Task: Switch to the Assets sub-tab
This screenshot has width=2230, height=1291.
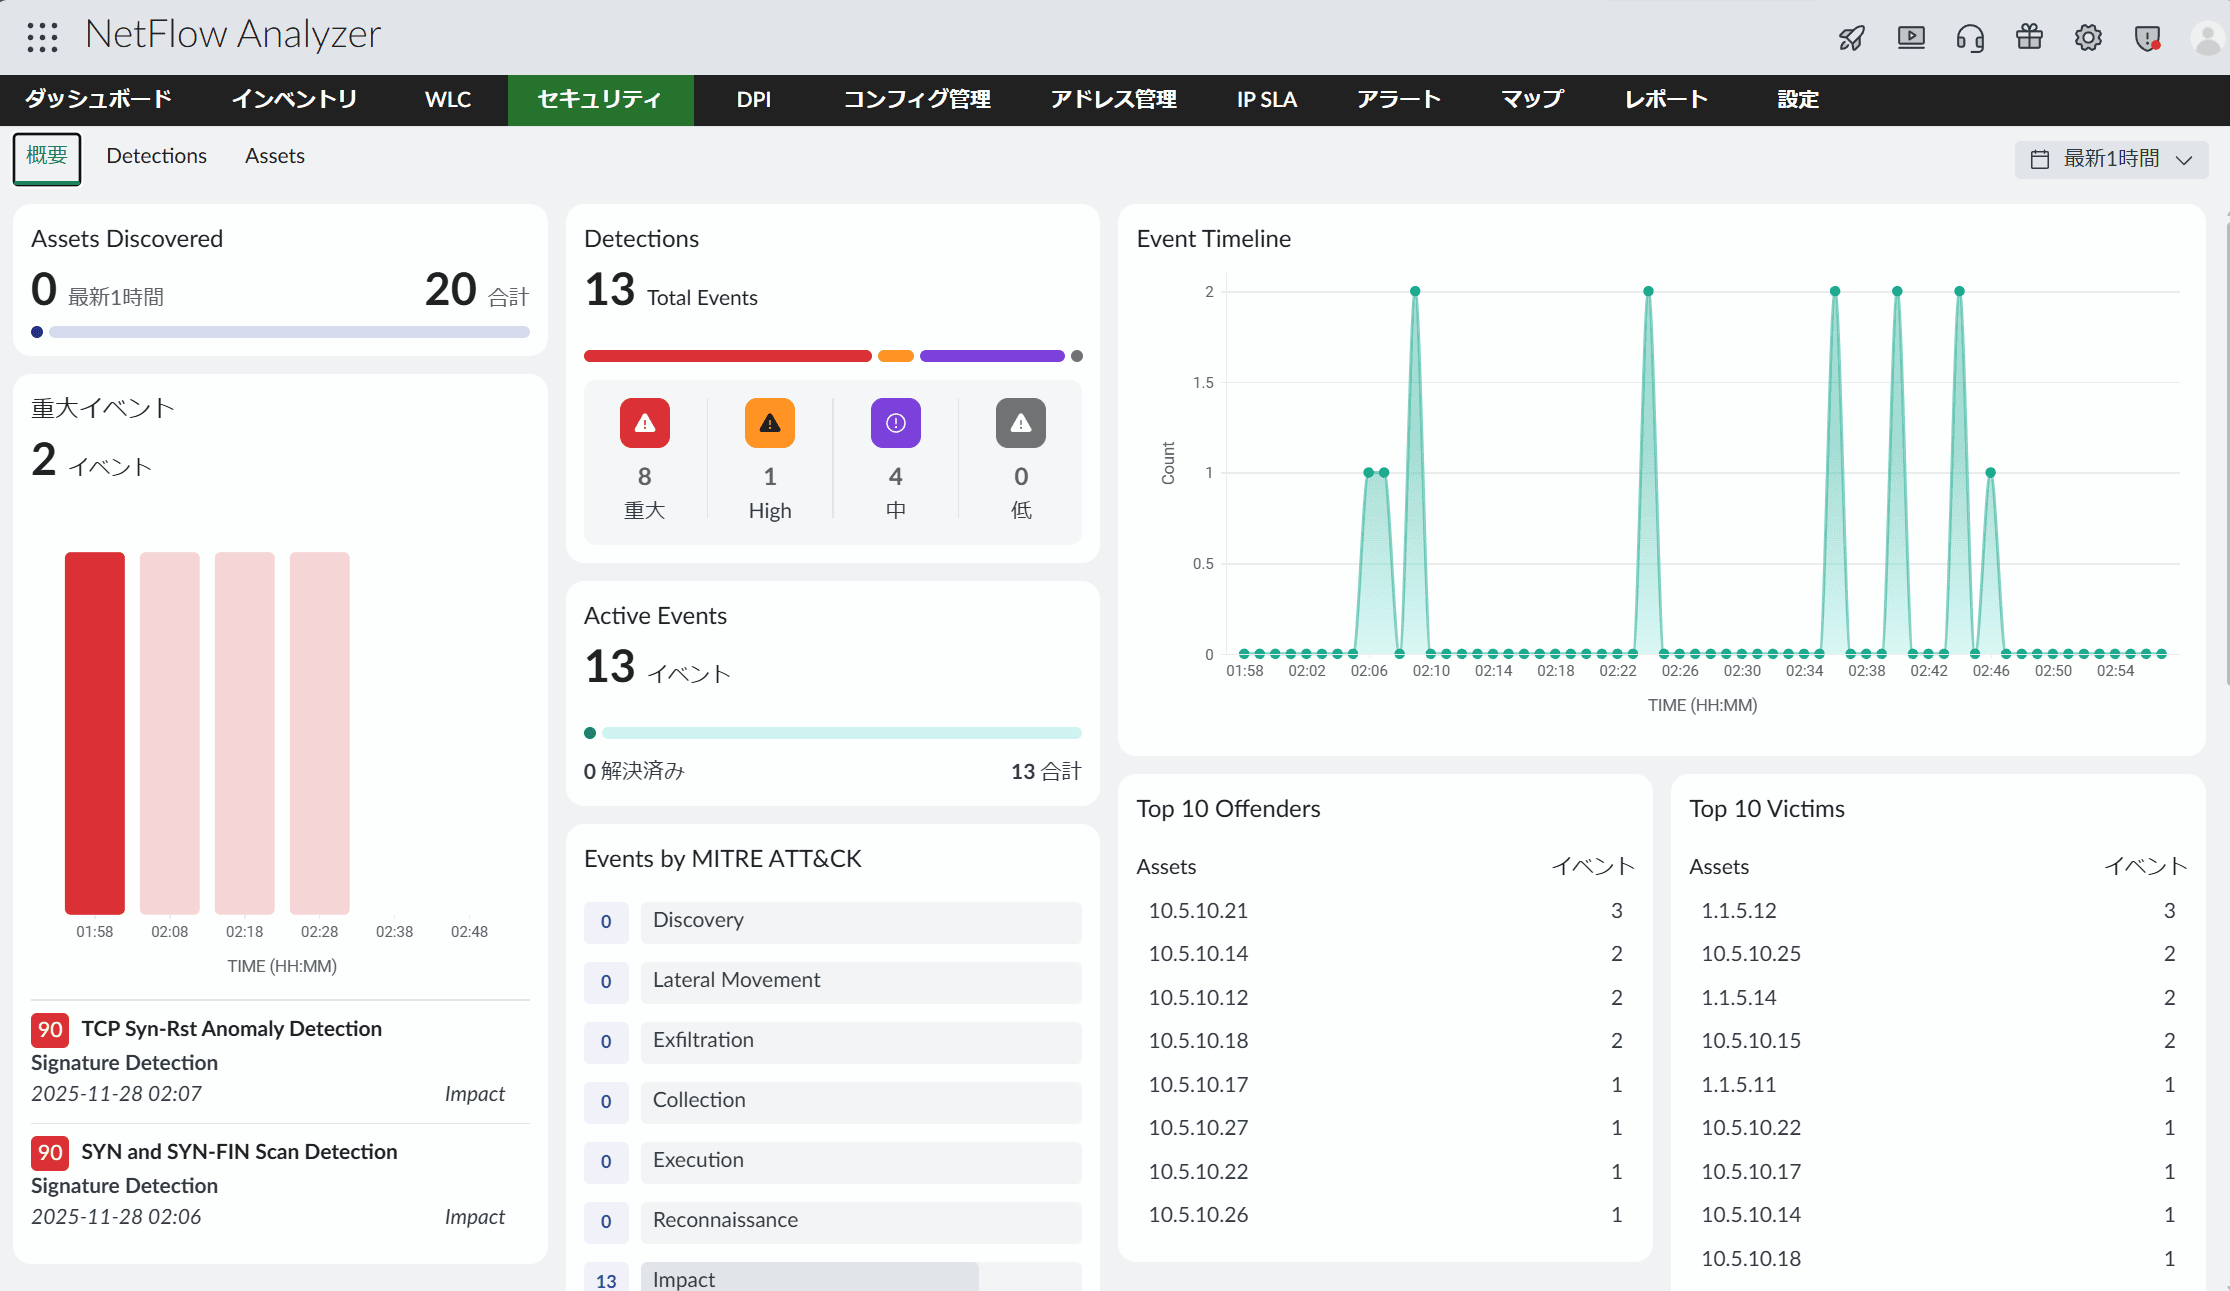Action: pyautogui.click(x=275, y=156)
